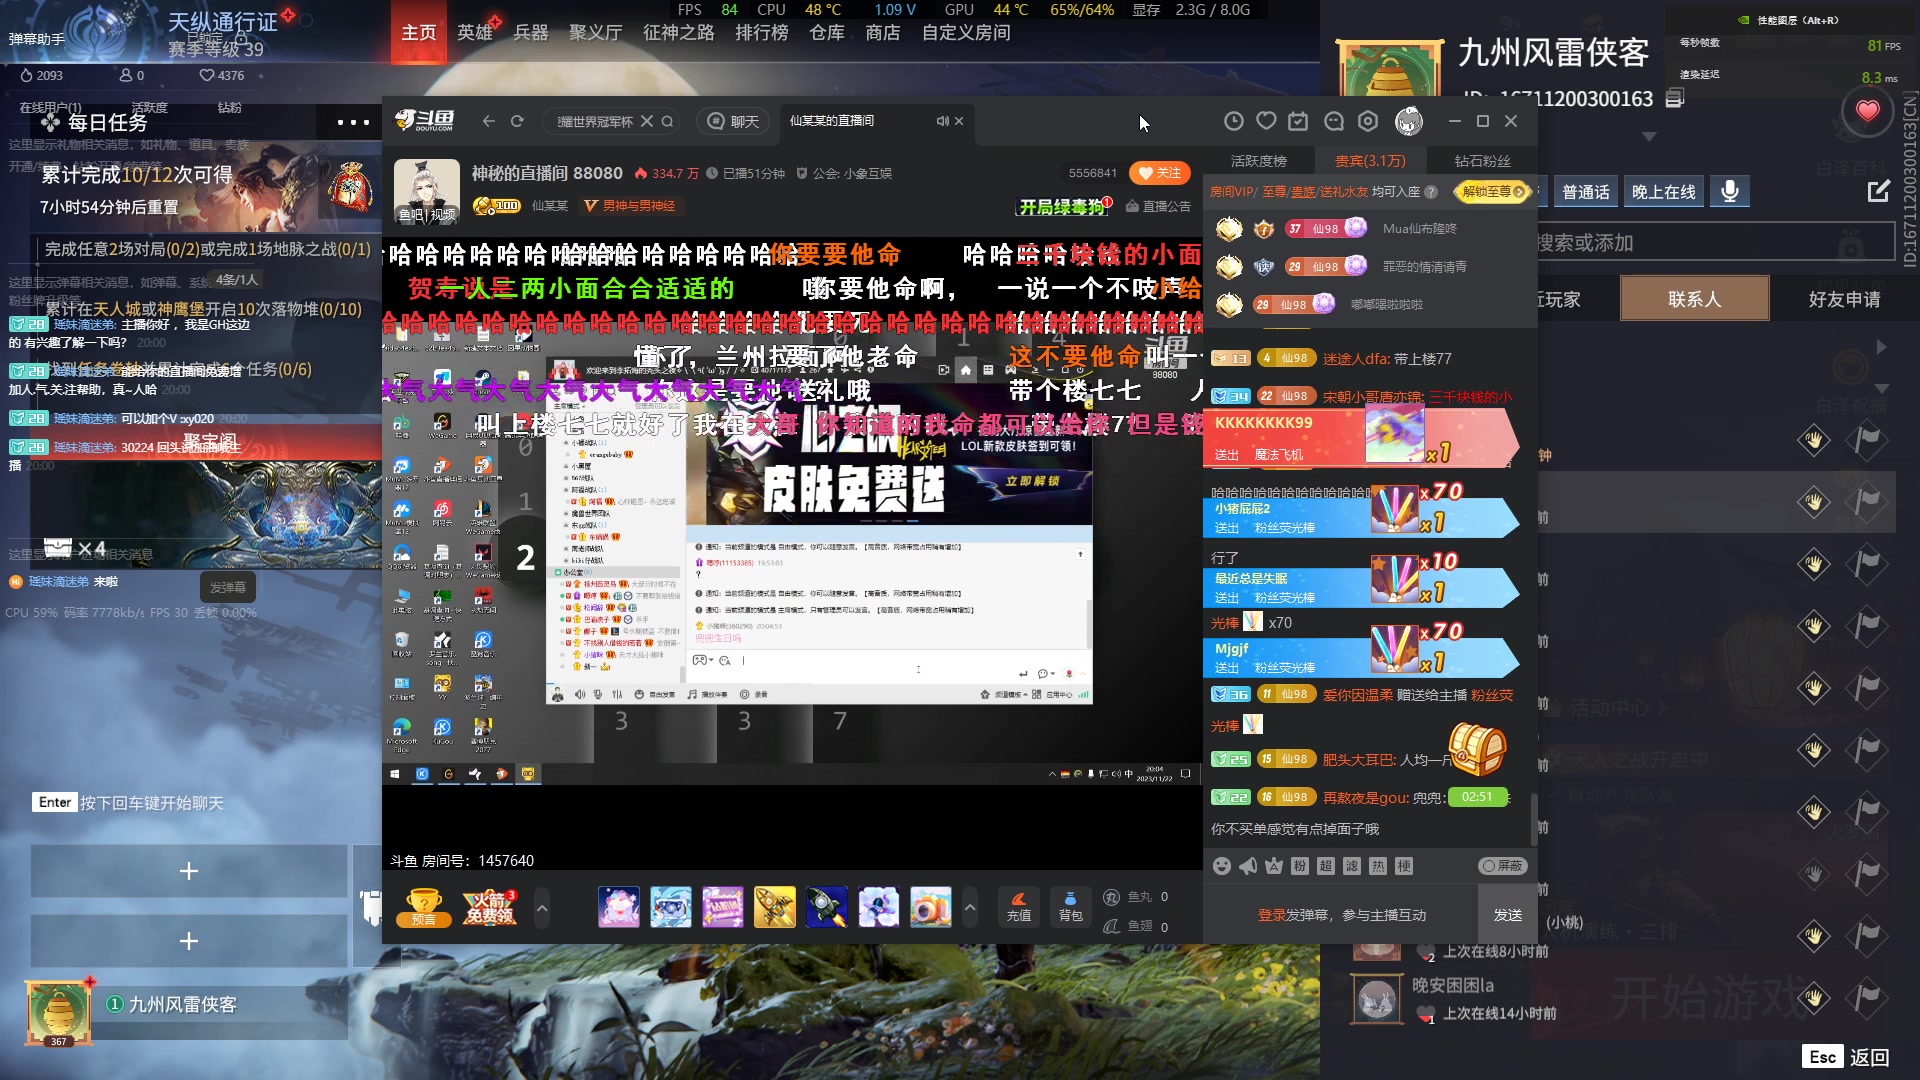Screen dimensions: 1920x1080
Task: Open 直播公告 announcement
Action: point(1159,206)
